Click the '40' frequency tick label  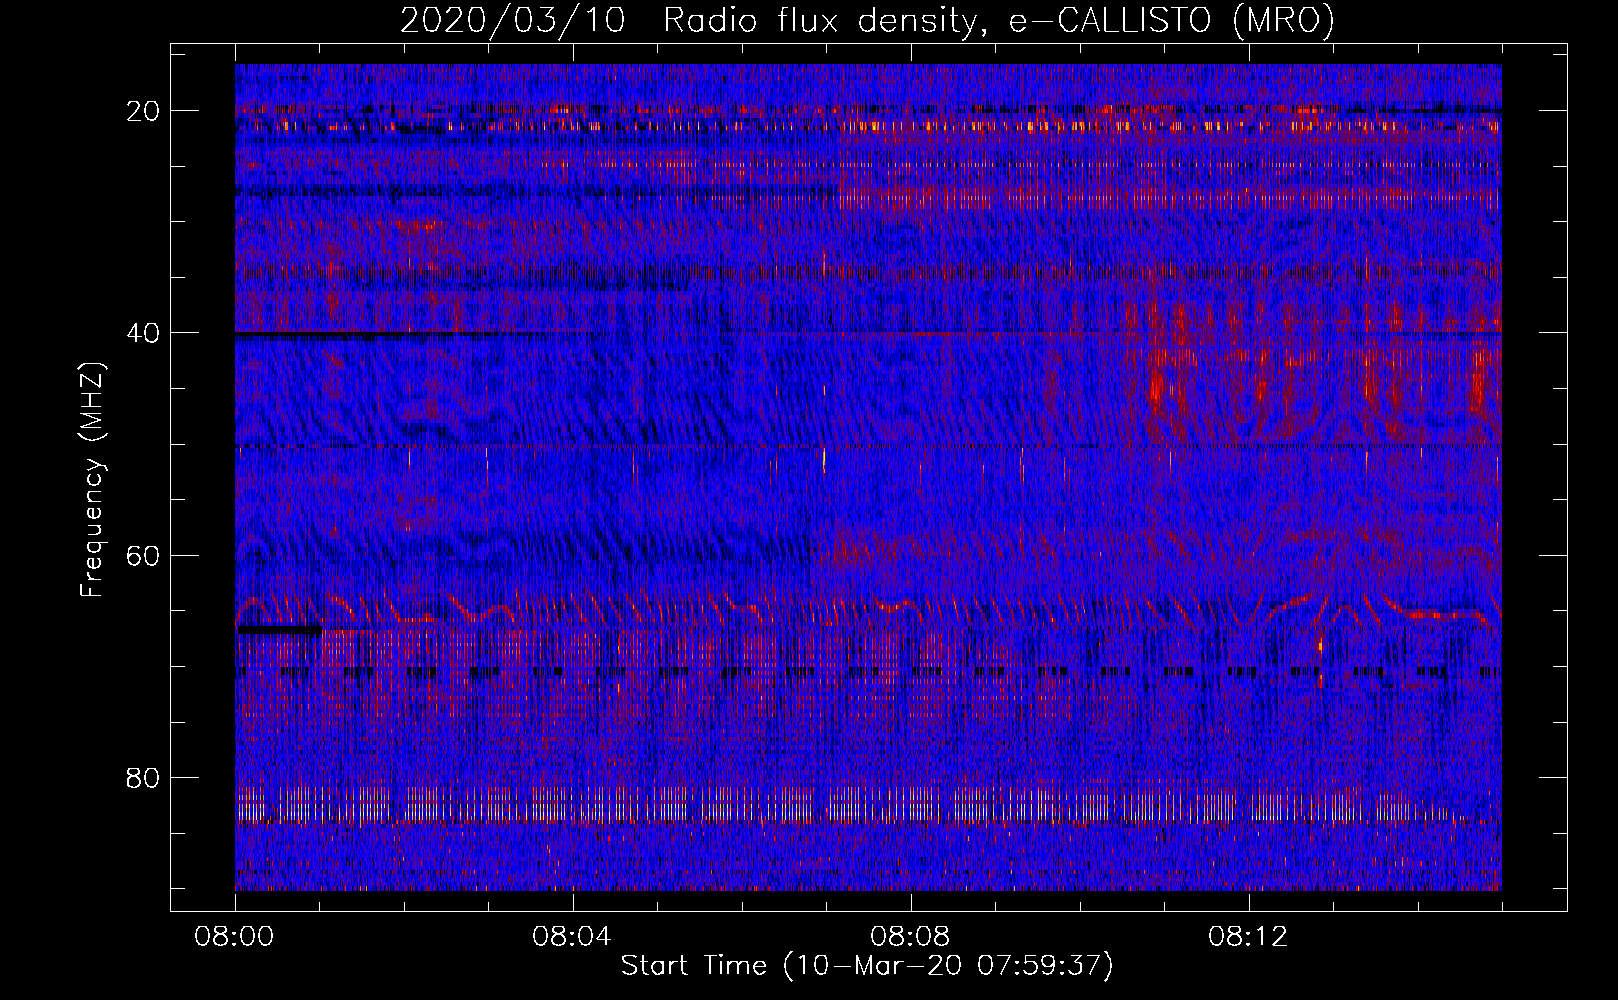coord(144,333)
